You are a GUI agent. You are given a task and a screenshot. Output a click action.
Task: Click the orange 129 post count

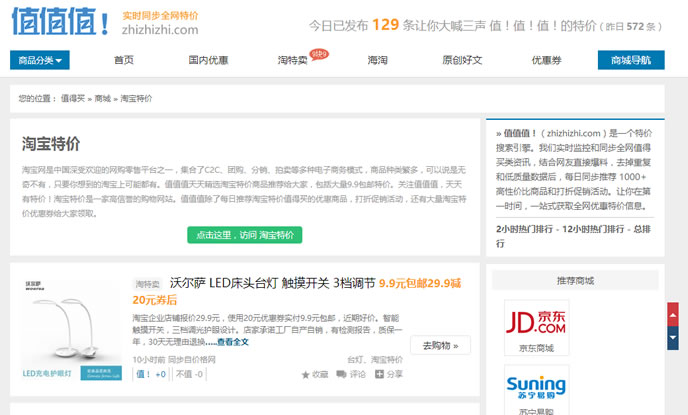click(x=385, y=25)
